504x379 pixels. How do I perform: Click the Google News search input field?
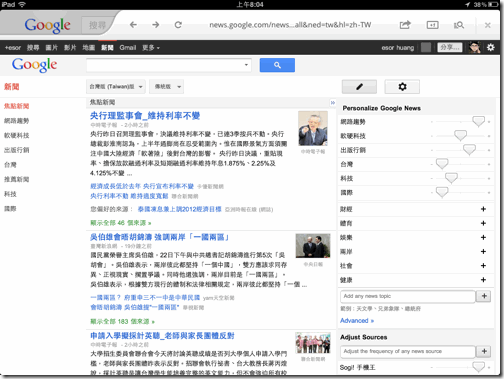(169, 65)
